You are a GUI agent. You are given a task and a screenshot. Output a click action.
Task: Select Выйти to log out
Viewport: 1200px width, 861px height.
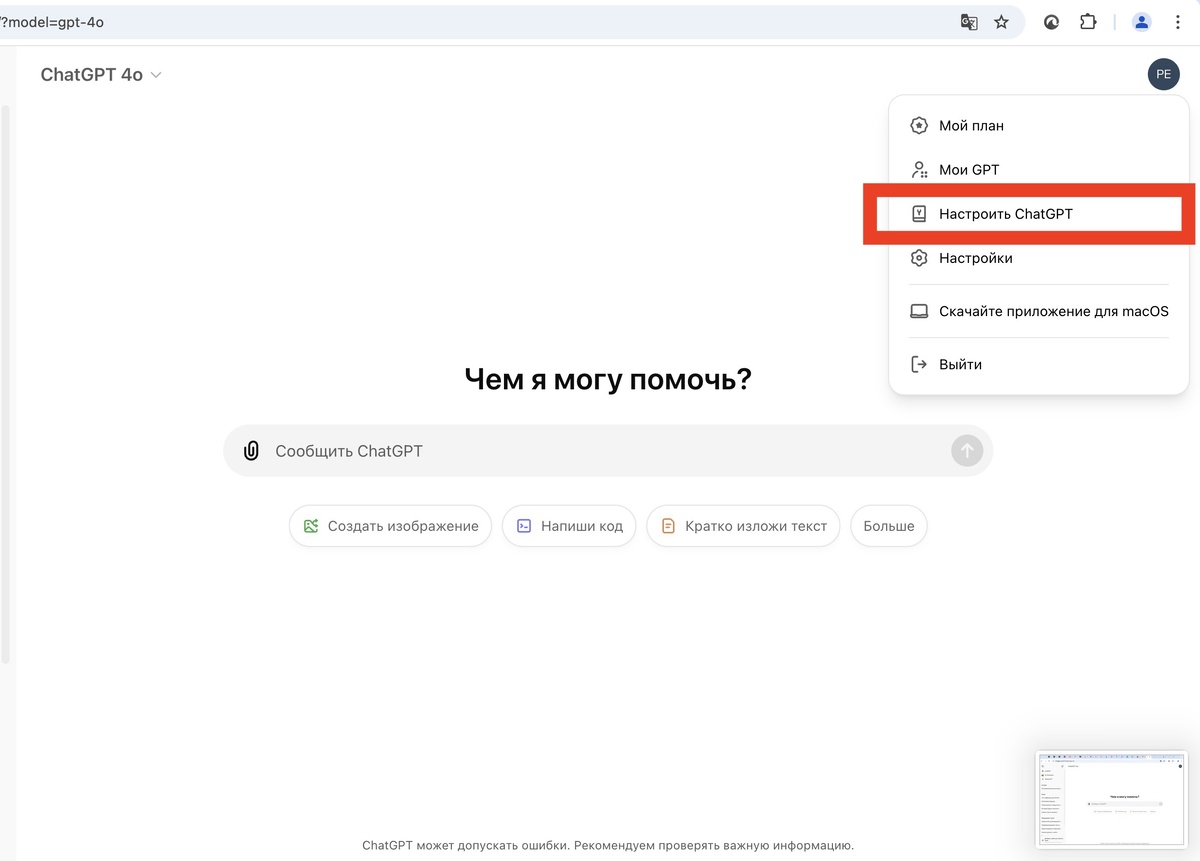pyautogui.click(x=1039, y=364)
